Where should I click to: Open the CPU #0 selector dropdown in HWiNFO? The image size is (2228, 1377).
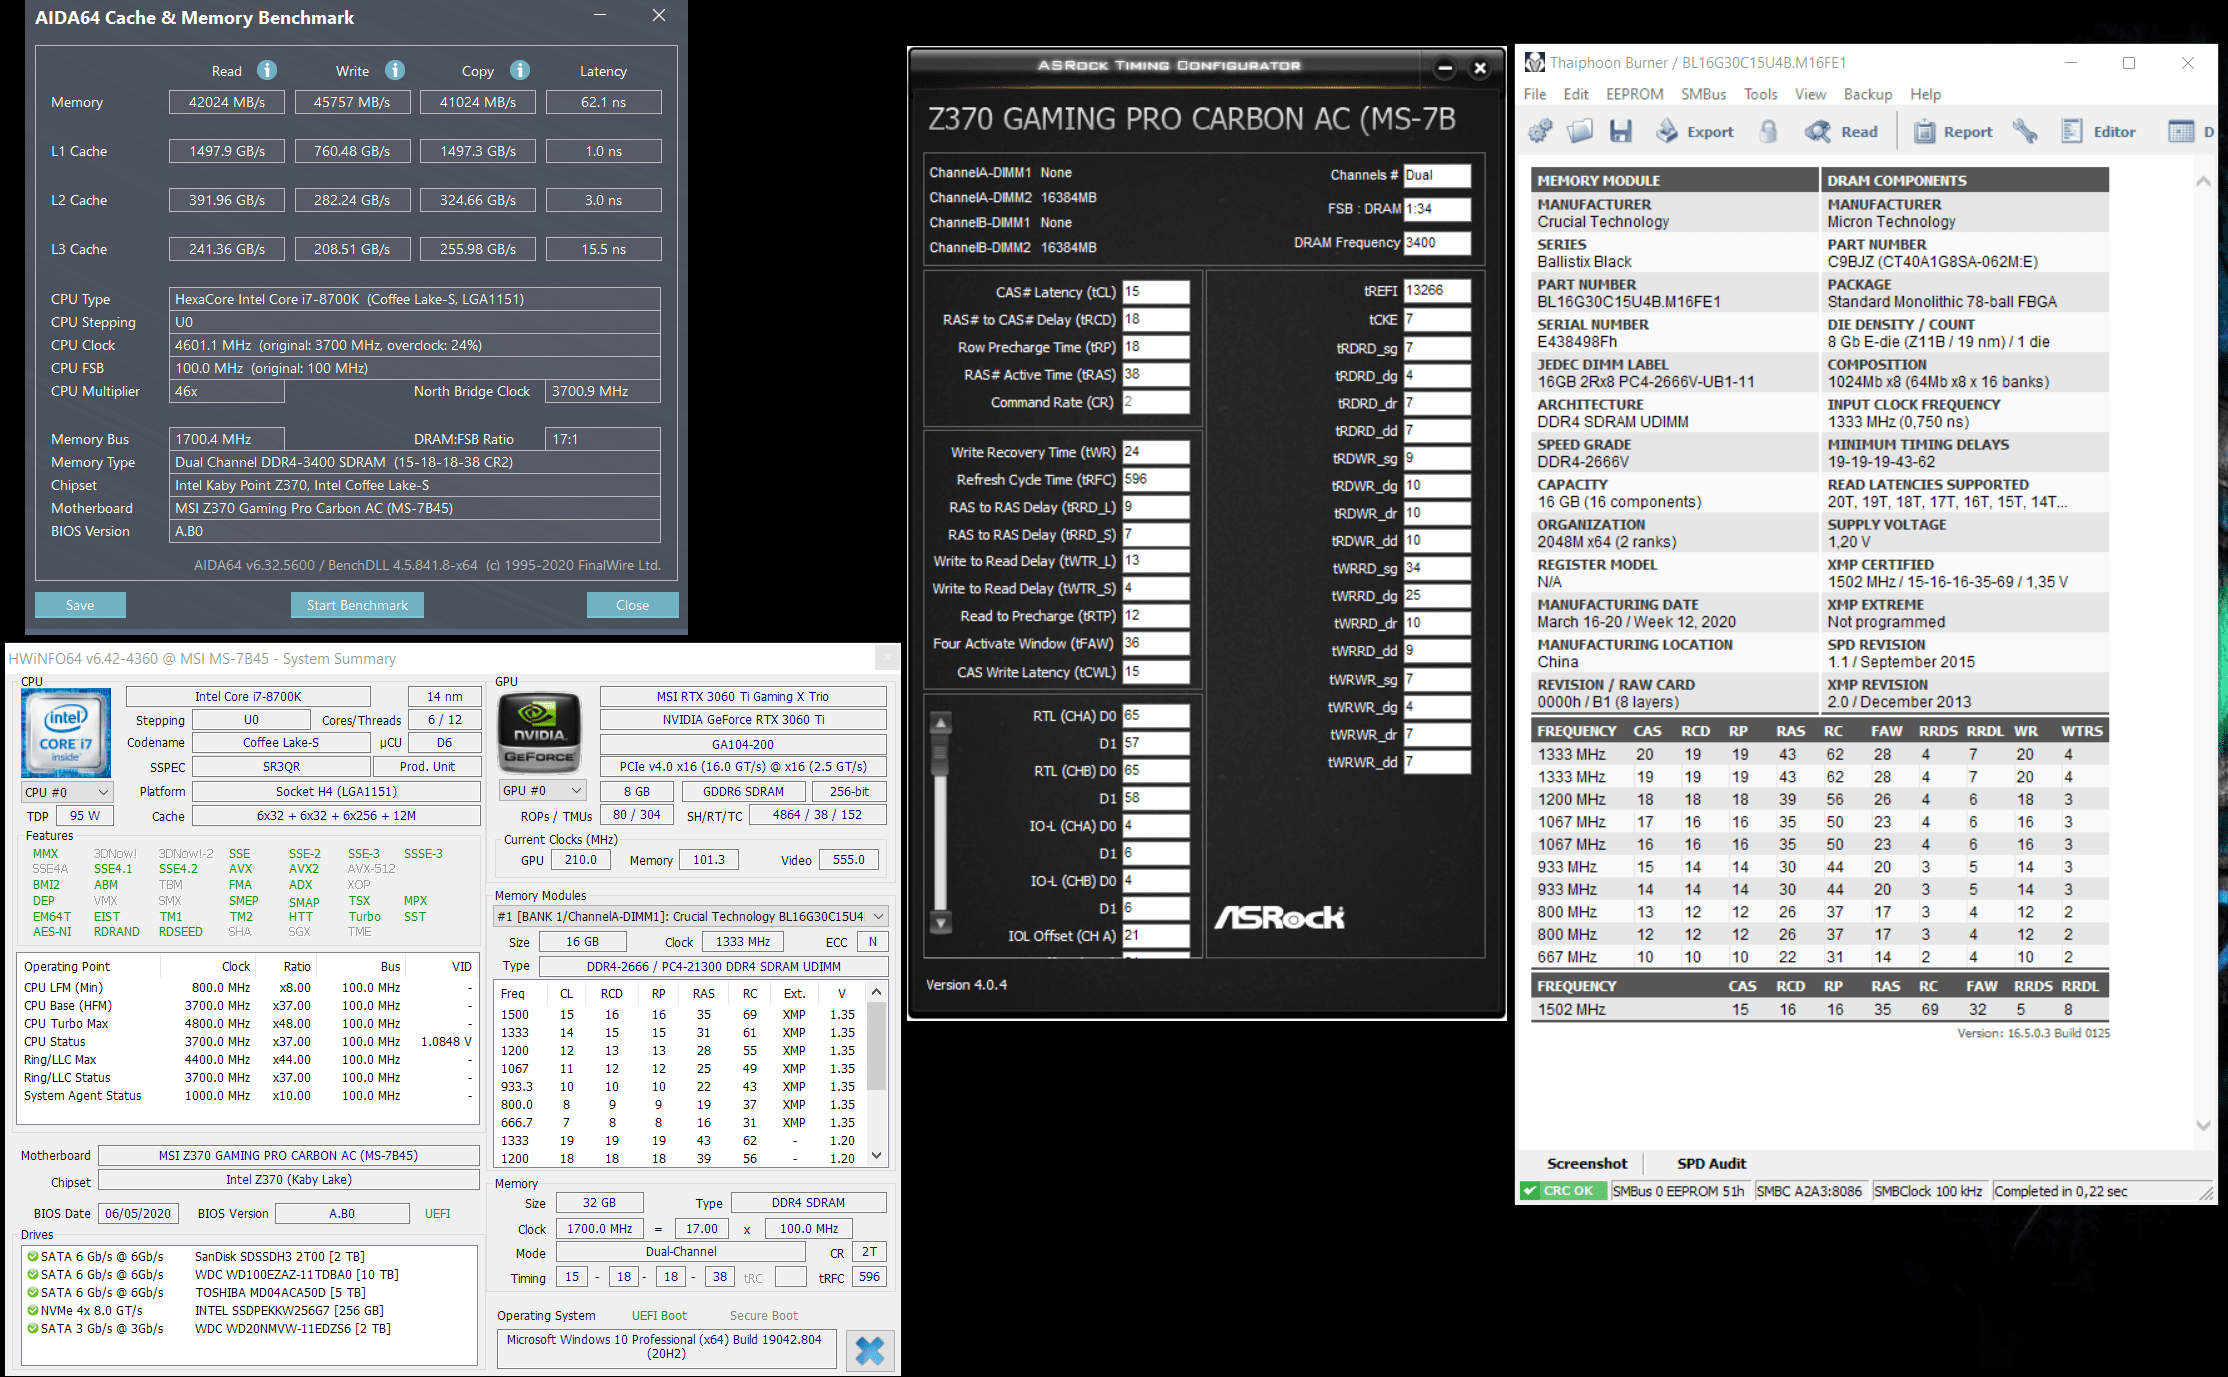(67, 792)
